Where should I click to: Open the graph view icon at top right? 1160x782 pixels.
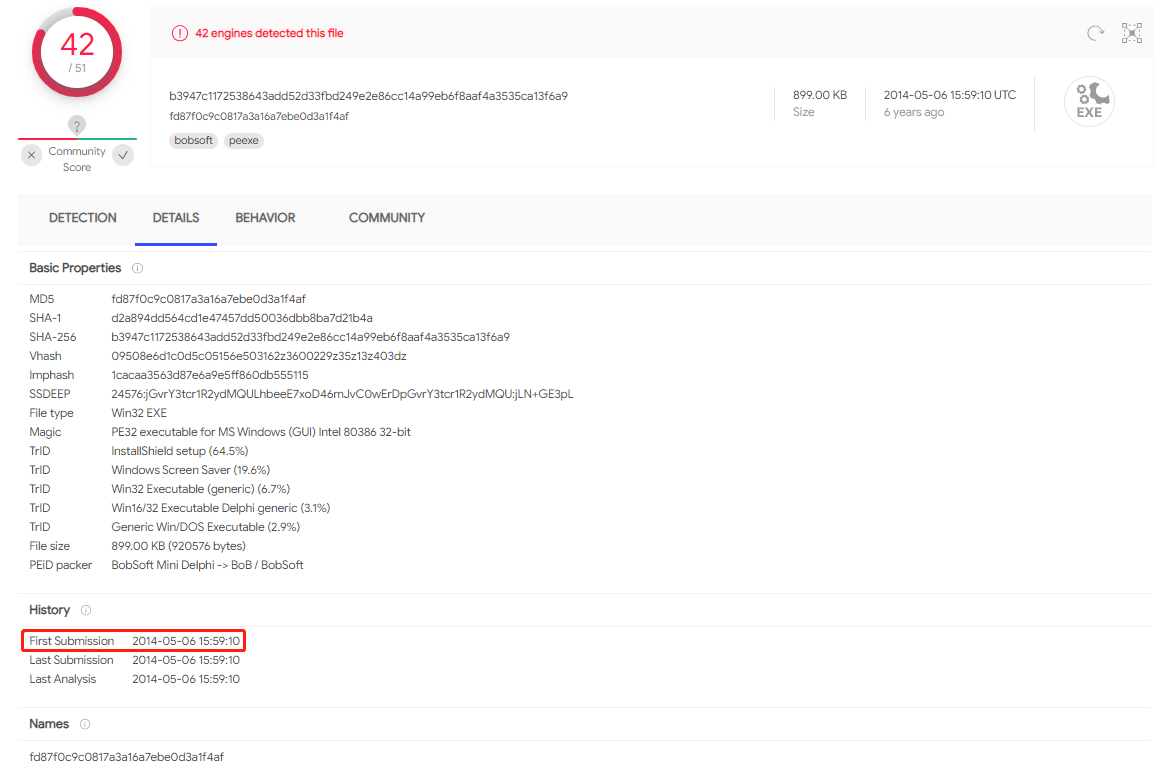(1132, 33)
